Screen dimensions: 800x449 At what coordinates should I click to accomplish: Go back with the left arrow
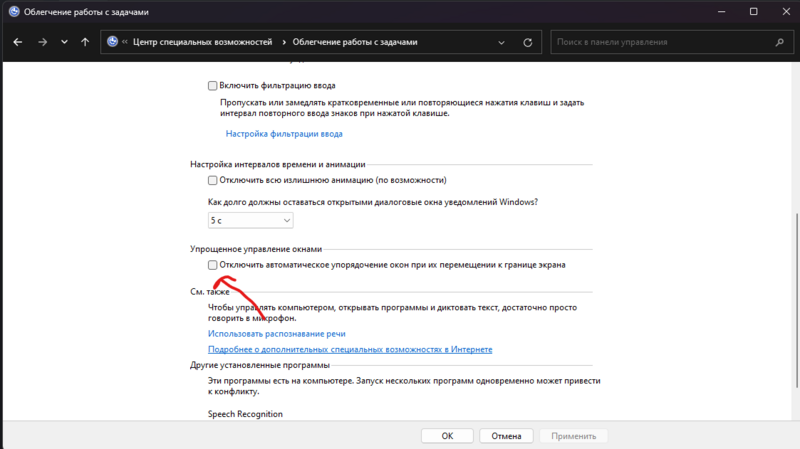[18, 42]
